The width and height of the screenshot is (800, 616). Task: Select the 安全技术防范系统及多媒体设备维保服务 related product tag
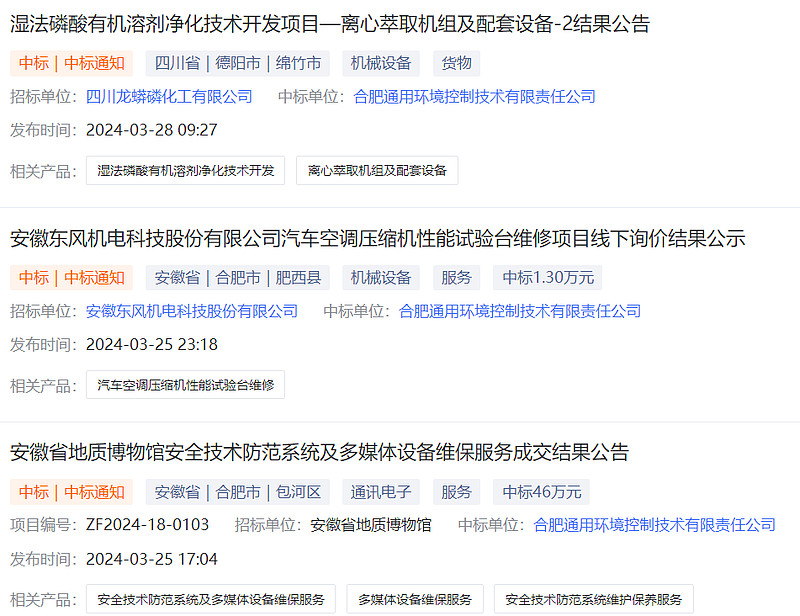pyautogui.click(x=211, y=599)
